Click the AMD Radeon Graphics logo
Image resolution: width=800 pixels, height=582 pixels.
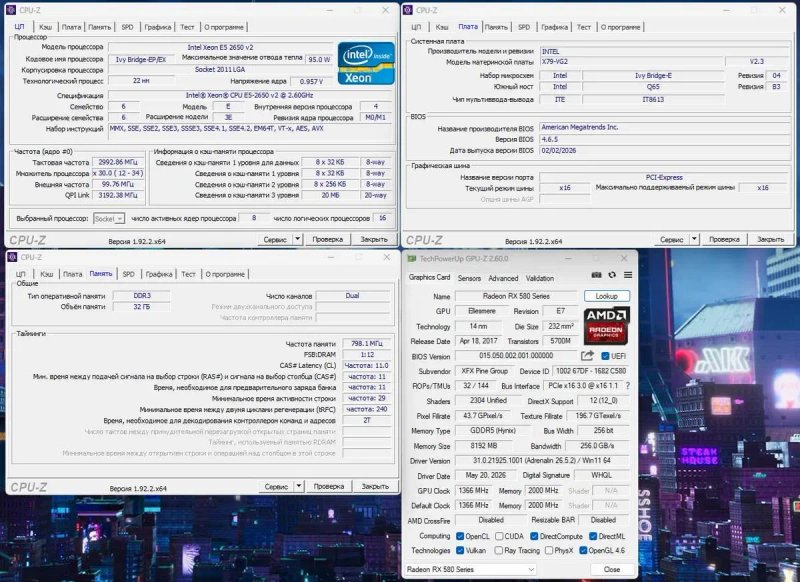pyautogui.click(x=607, y=325)
